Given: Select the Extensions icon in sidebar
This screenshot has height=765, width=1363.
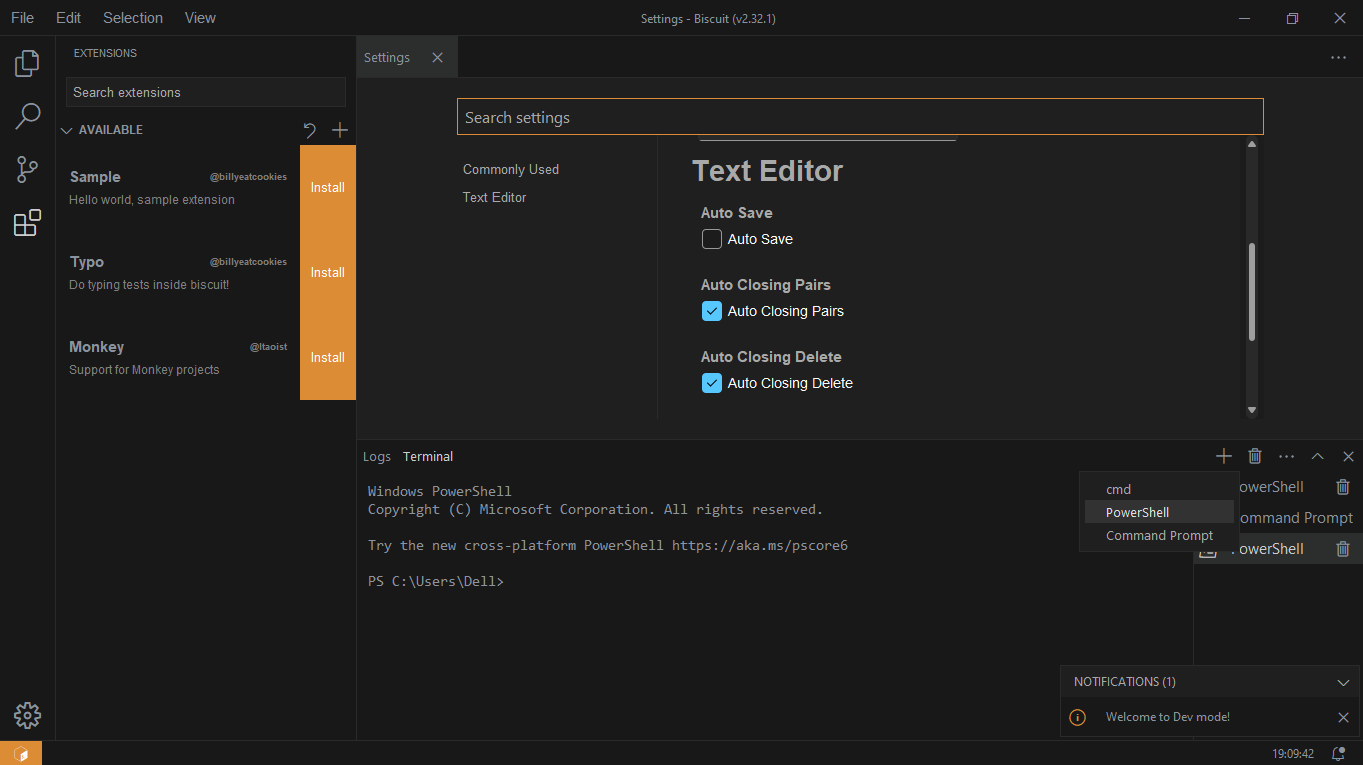Looking at the screenshot, I should (x=26, y=223).
